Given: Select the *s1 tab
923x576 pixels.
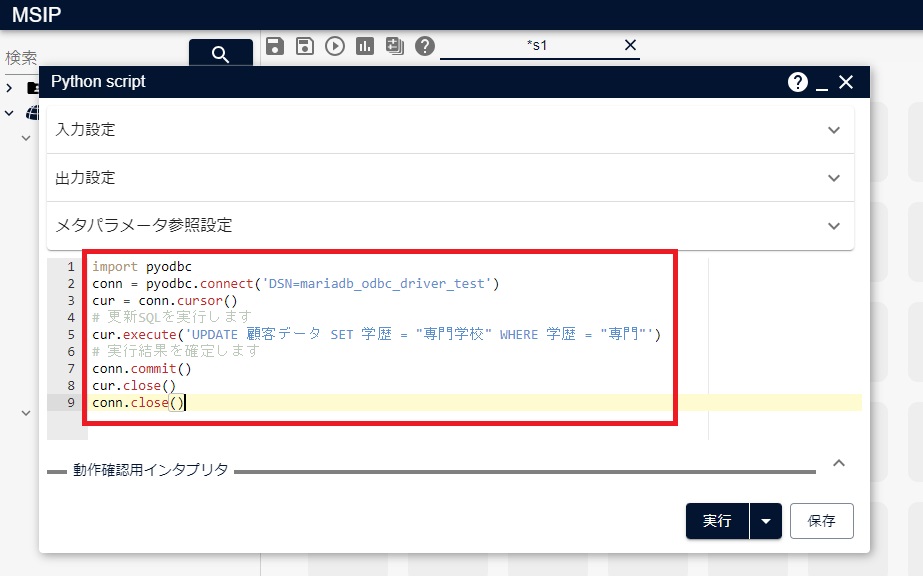Looking at the screenshot, I should point(537,45).
